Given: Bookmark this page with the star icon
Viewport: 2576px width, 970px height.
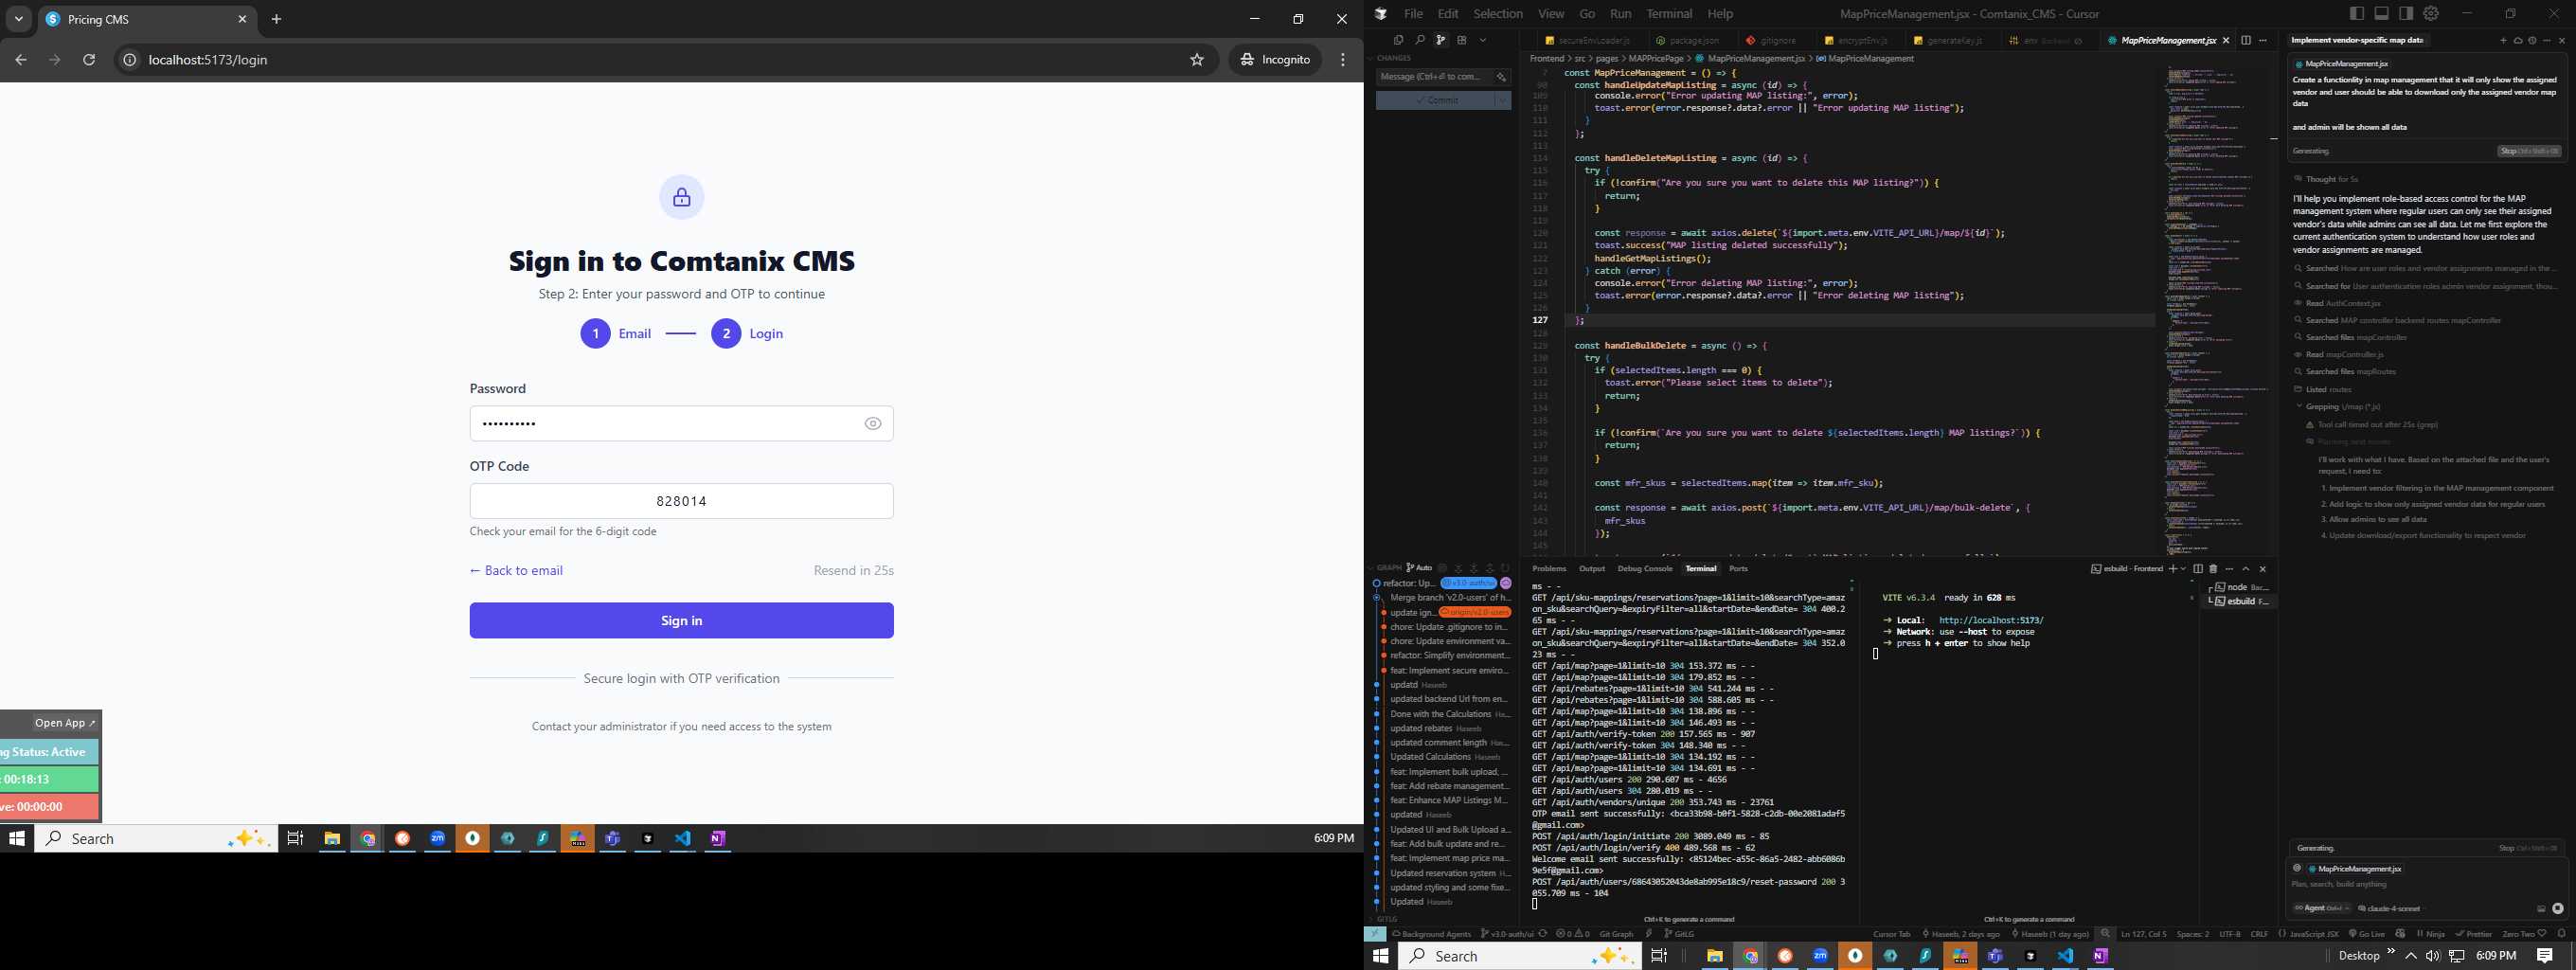Looking at the screenshot, I should pyautogui.click(x=1196, y=60).
